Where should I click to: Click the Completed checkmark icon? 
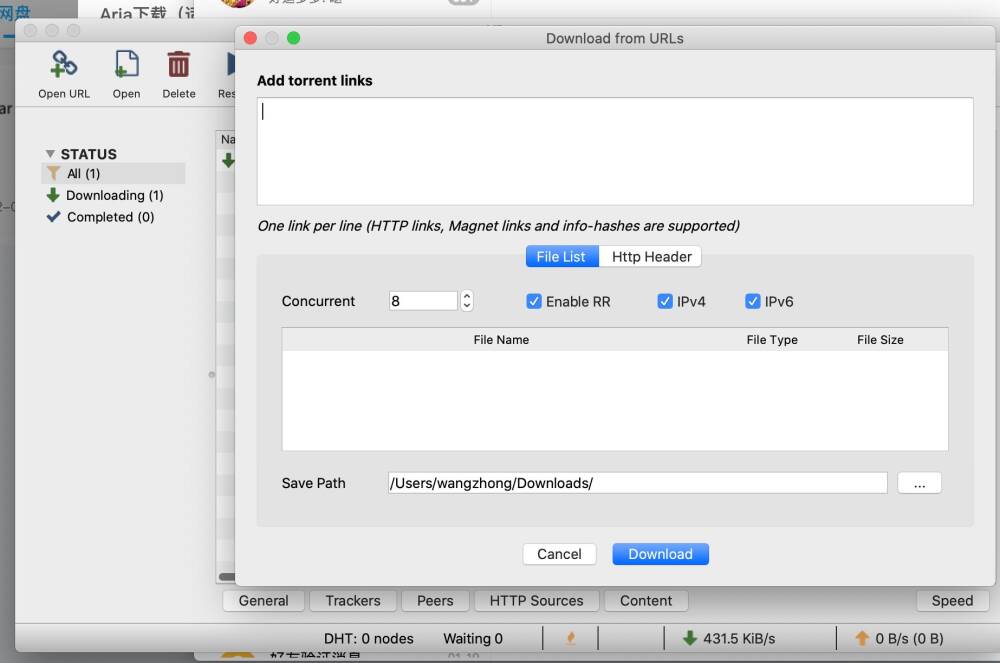(x=54, y=217)
